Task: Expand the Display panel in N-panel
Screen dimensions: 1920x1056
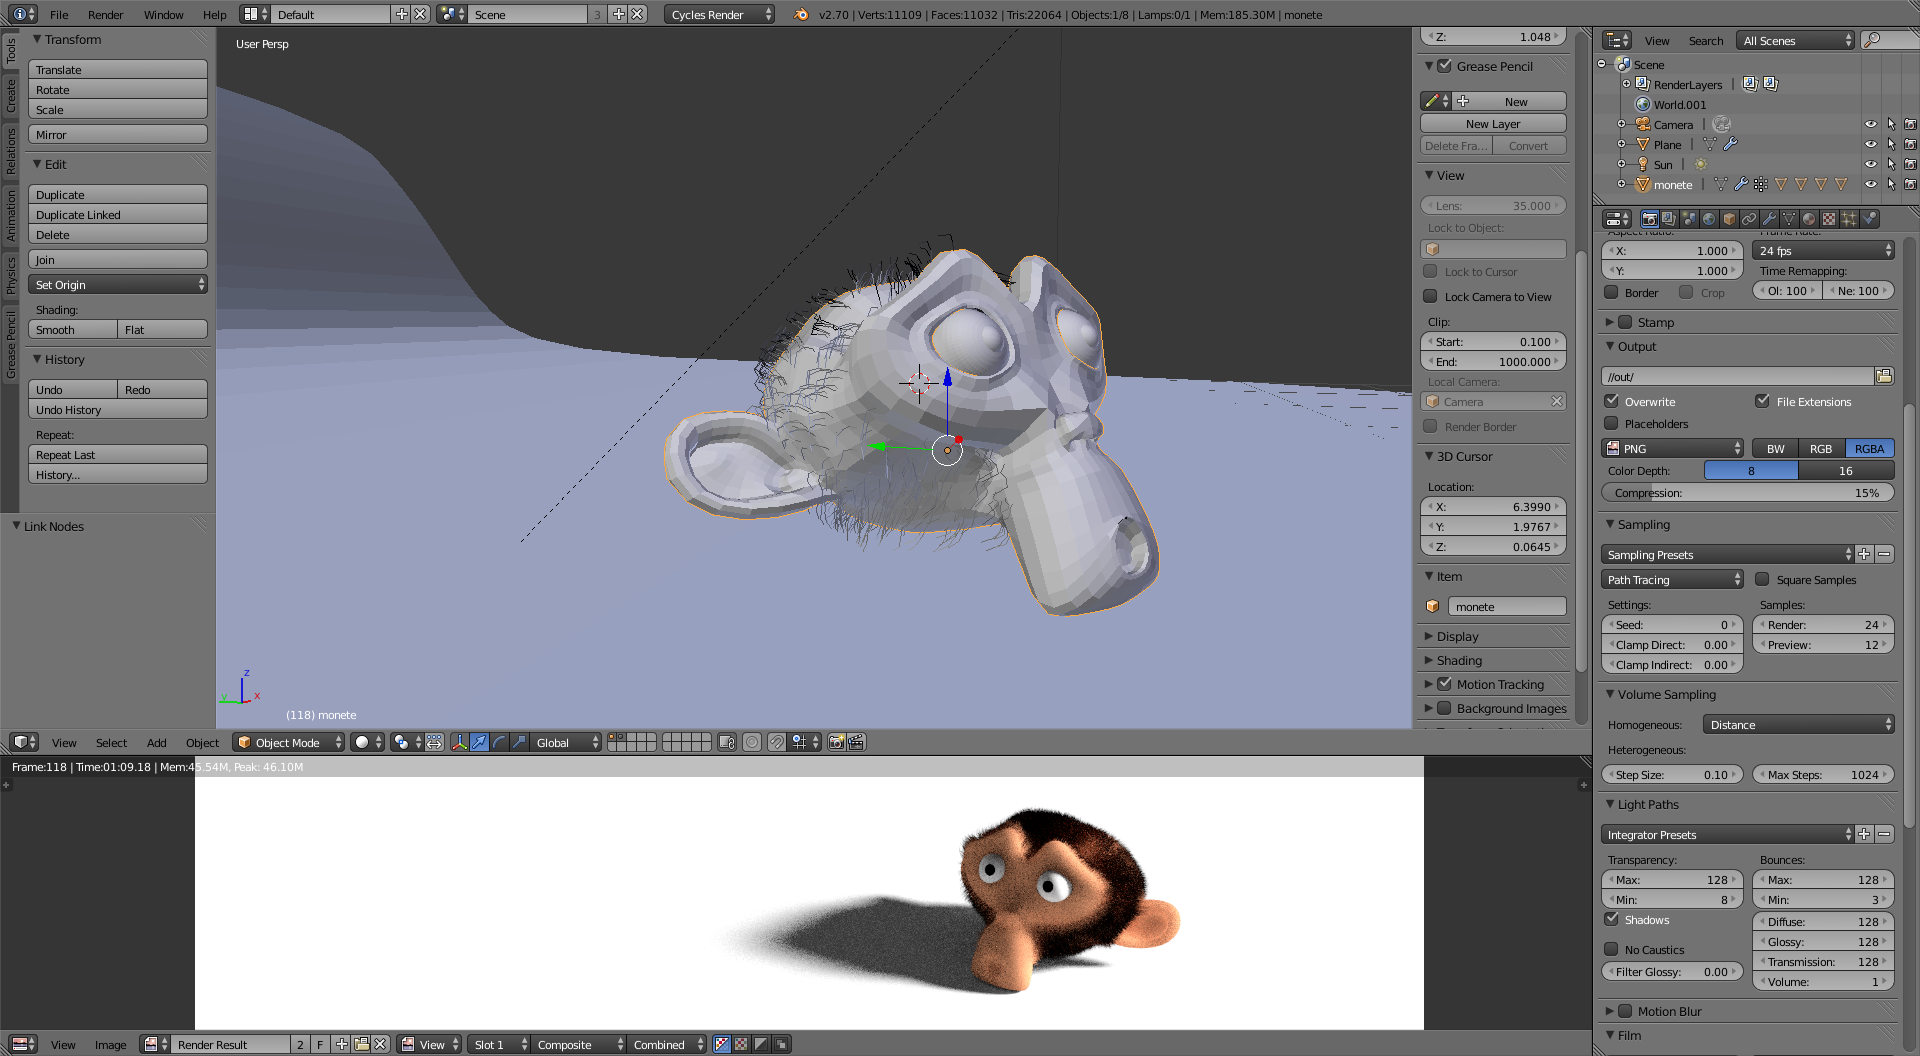Action: (1429, 636)
